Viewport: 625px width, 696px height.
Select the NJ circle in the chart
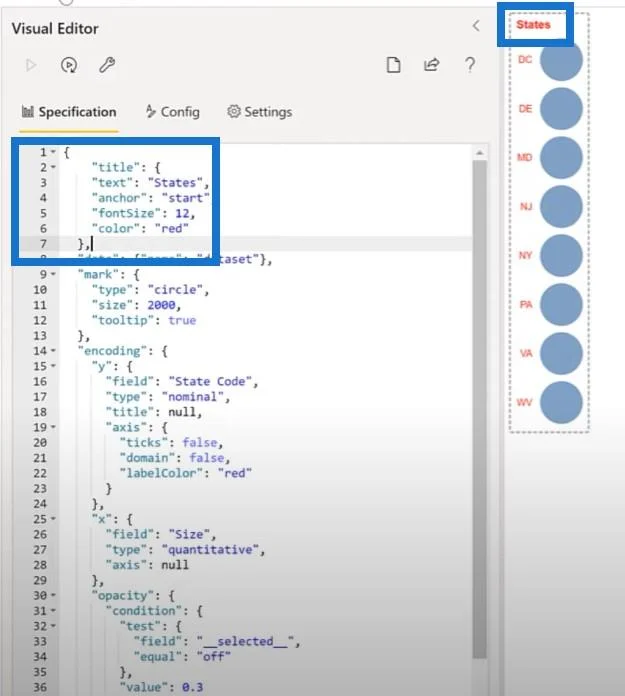561,206
